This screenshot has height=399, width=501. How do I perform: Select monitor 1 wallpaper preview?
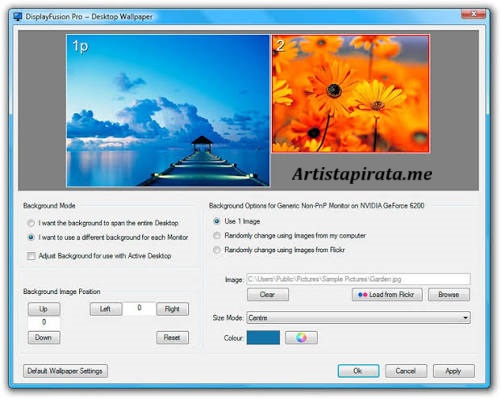(x=168, y=110)
